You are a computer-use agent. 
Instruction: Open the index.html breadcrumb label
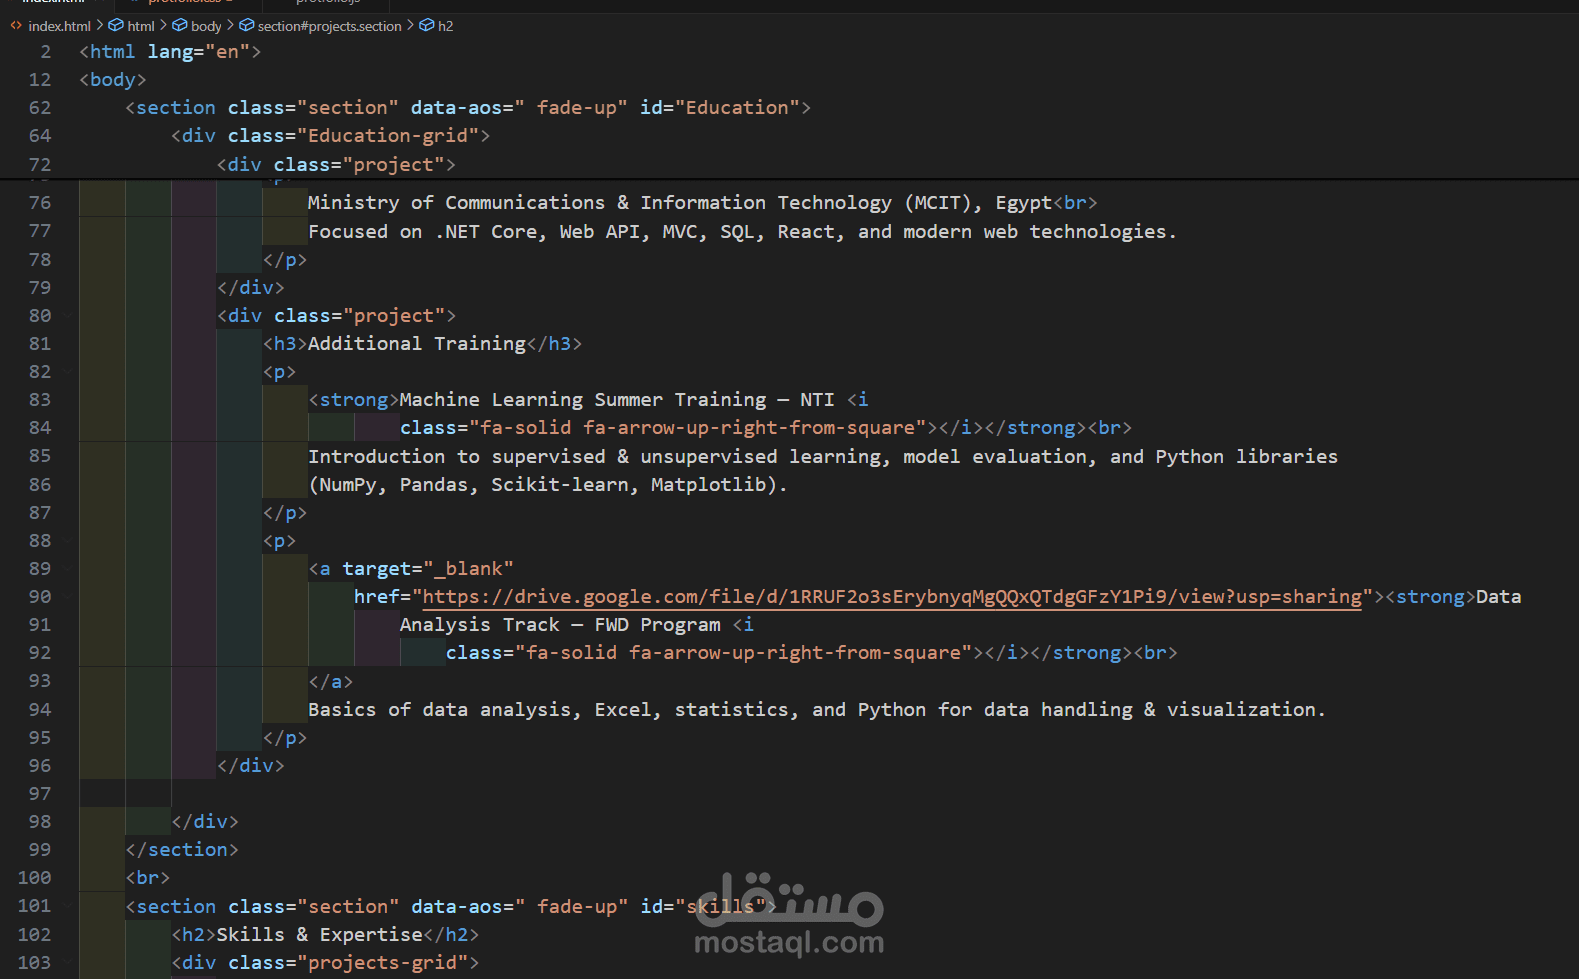pyautogui.click(x=59, y=26)
